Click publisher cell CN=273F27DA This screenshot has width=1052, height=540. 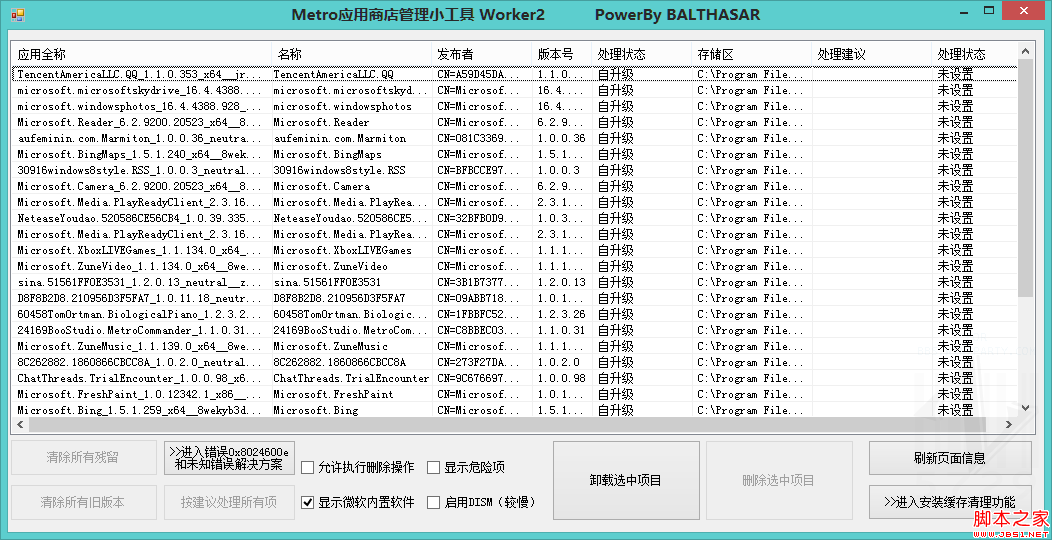pyautogui.click(x=479, y=362)
